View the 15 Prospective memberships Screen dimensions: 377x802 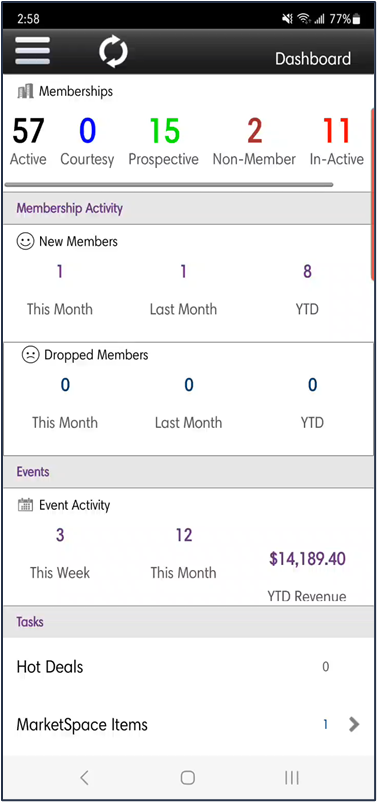[x=163, y=141]
